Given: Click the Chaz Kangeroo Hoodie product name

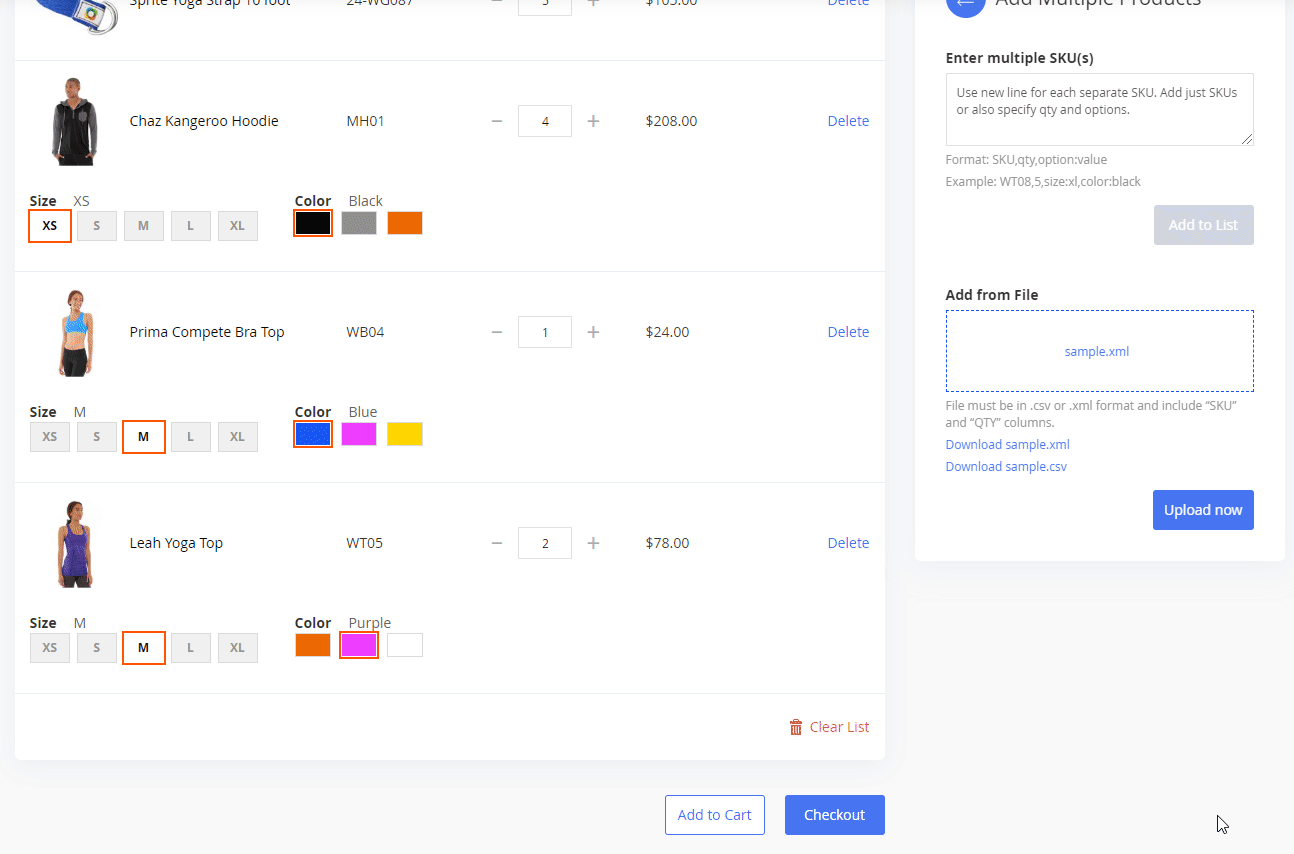Looking at the screenshot, I should point(204,121).
